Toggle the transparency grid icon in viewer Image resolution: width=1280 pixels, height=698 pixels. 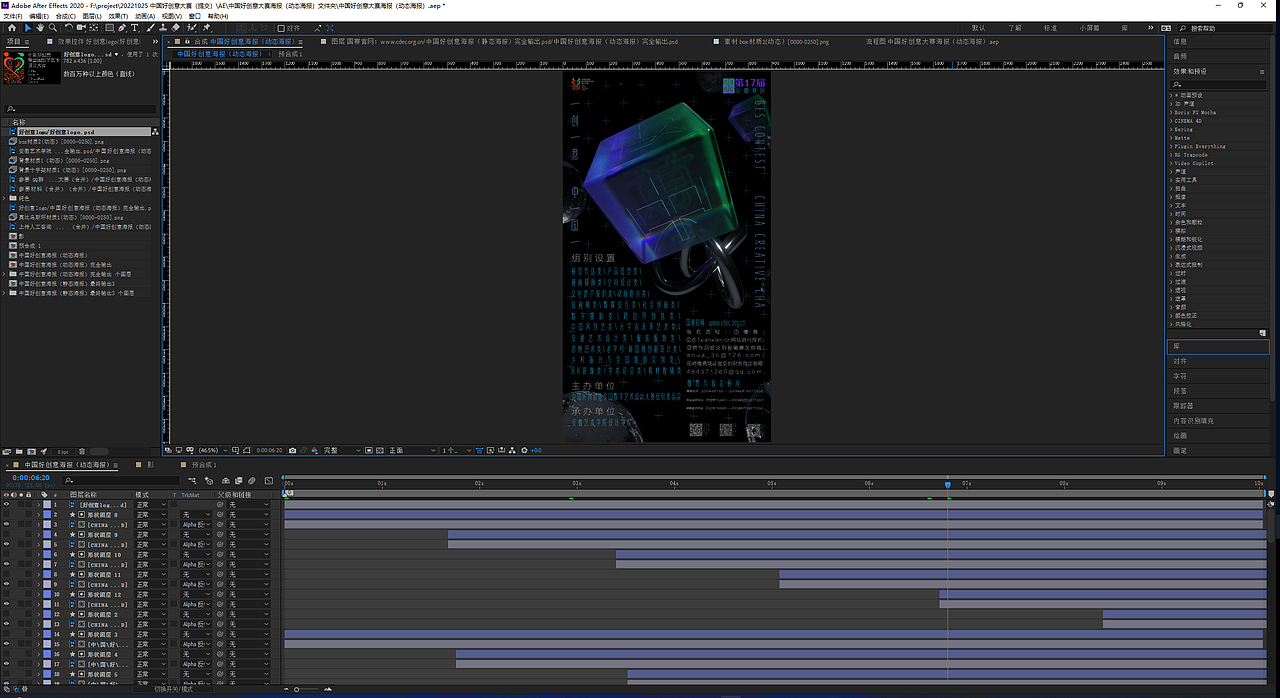pyautogui.click(x=380, y=451)
